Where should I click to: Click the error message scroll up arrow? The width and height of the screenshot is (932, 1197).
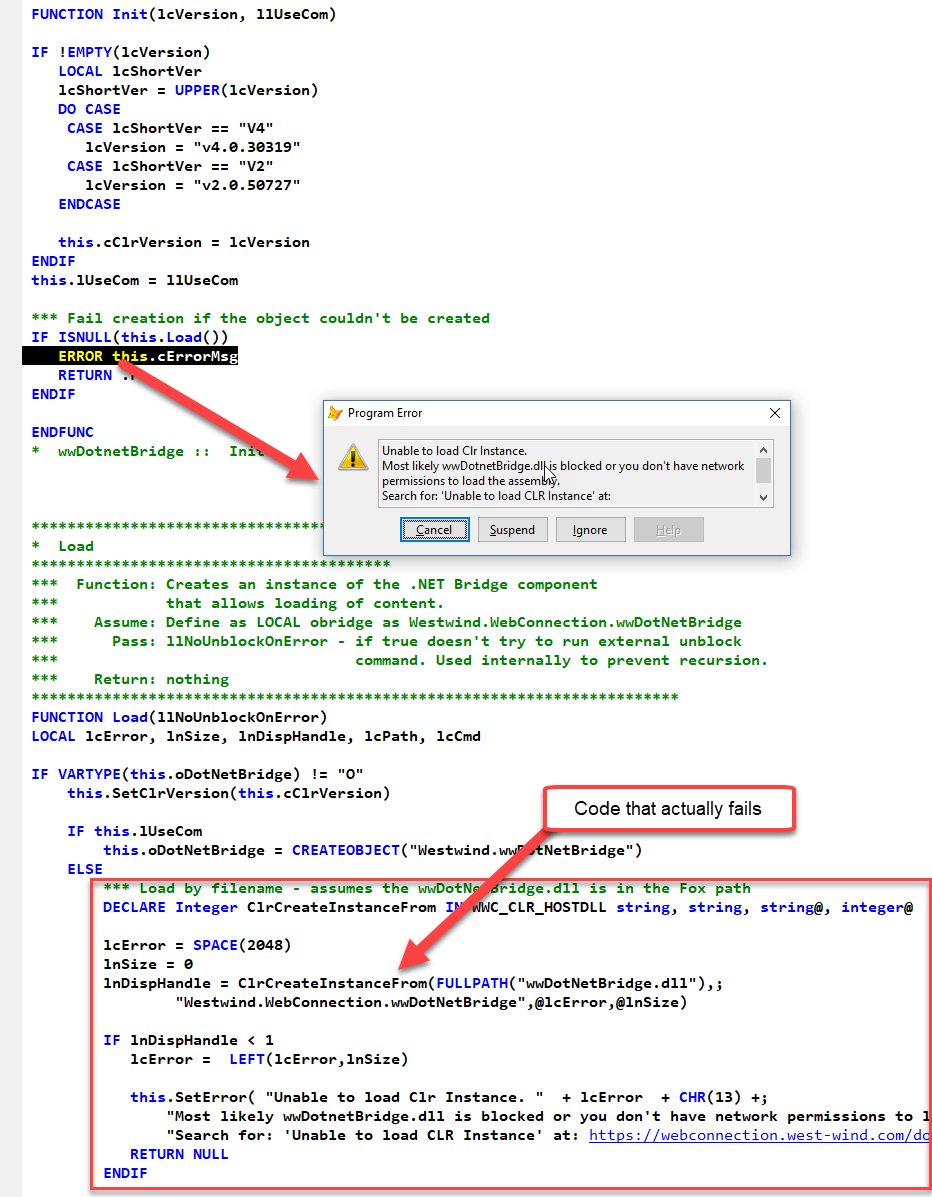point(763,449)
